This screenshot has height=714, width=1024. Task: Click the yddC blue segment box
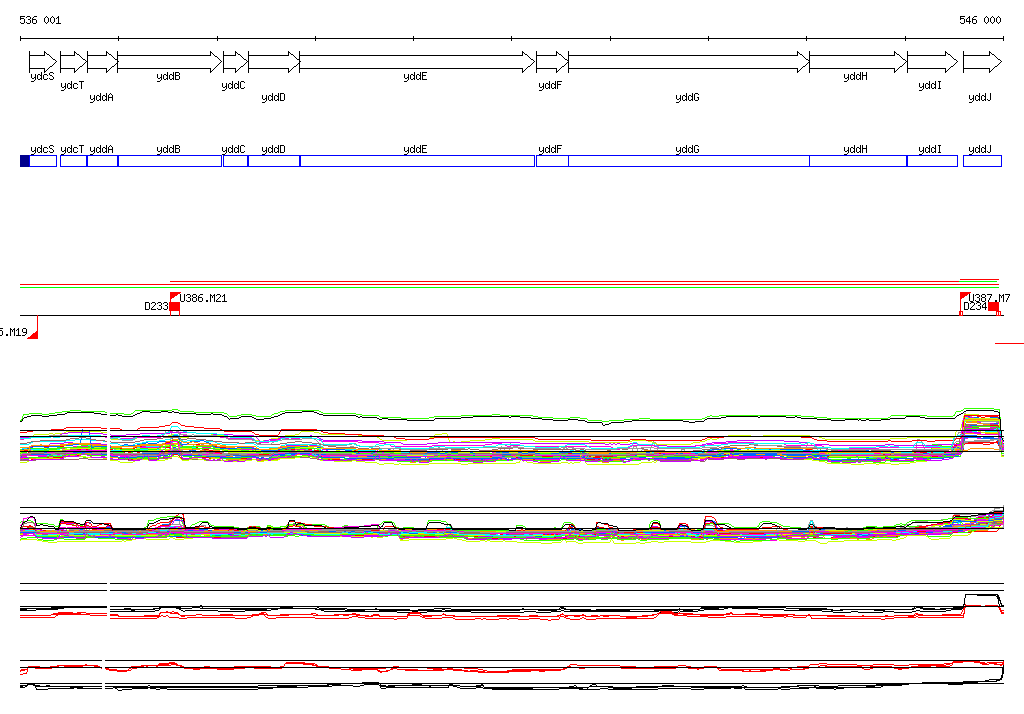coord(236,161)
